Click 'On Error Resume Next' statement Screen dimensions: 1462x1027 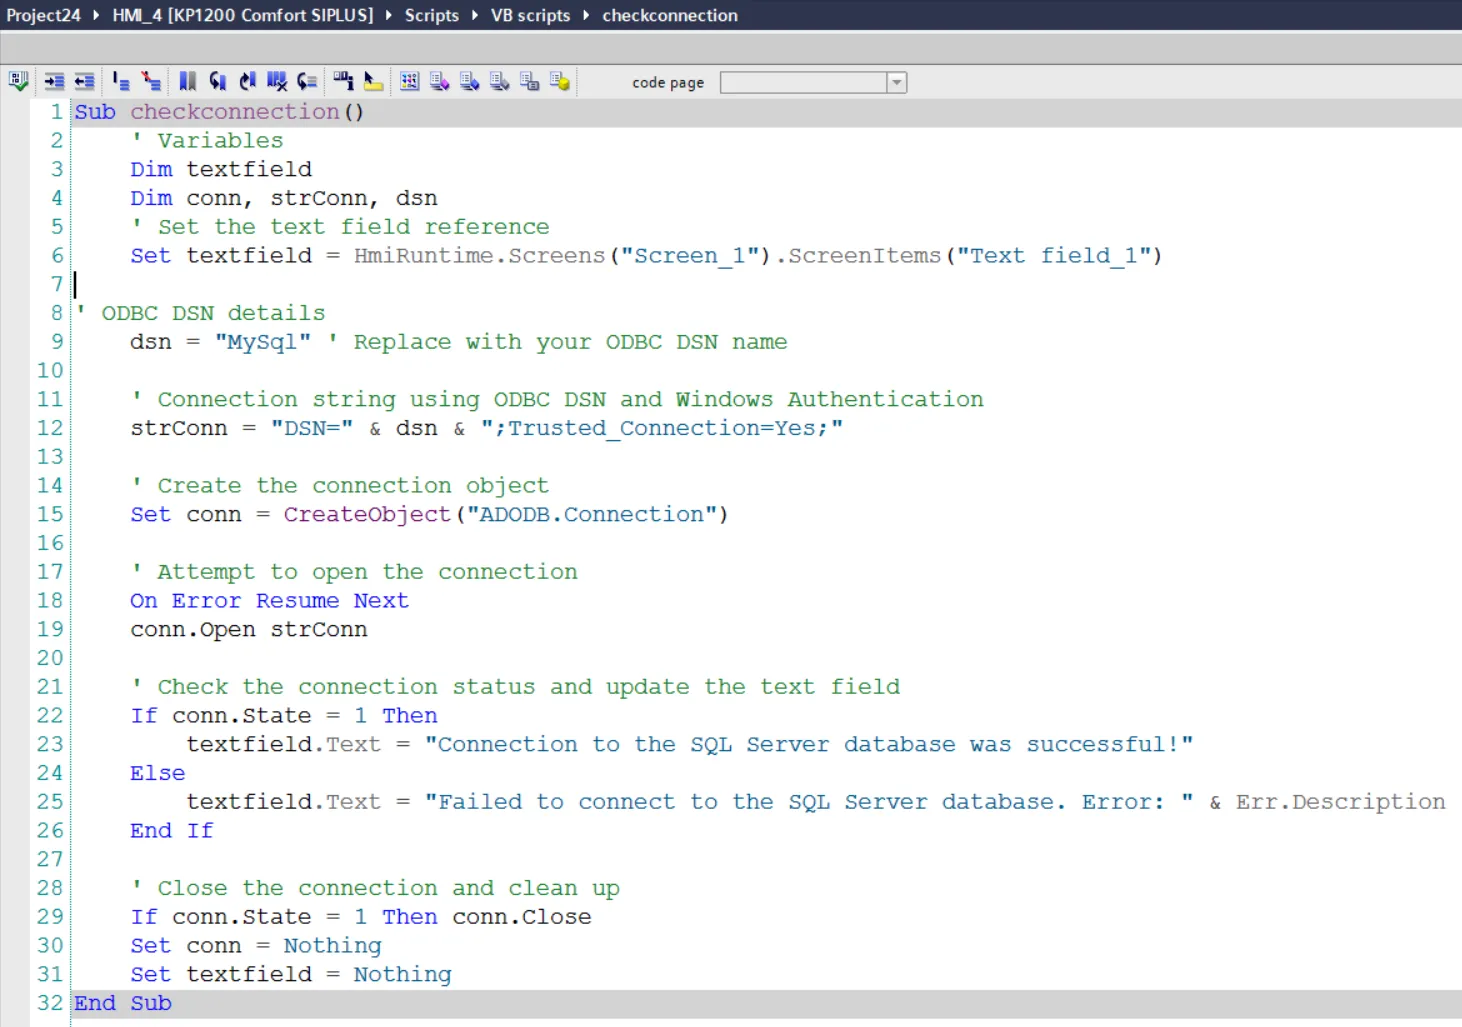click(269, 601)
